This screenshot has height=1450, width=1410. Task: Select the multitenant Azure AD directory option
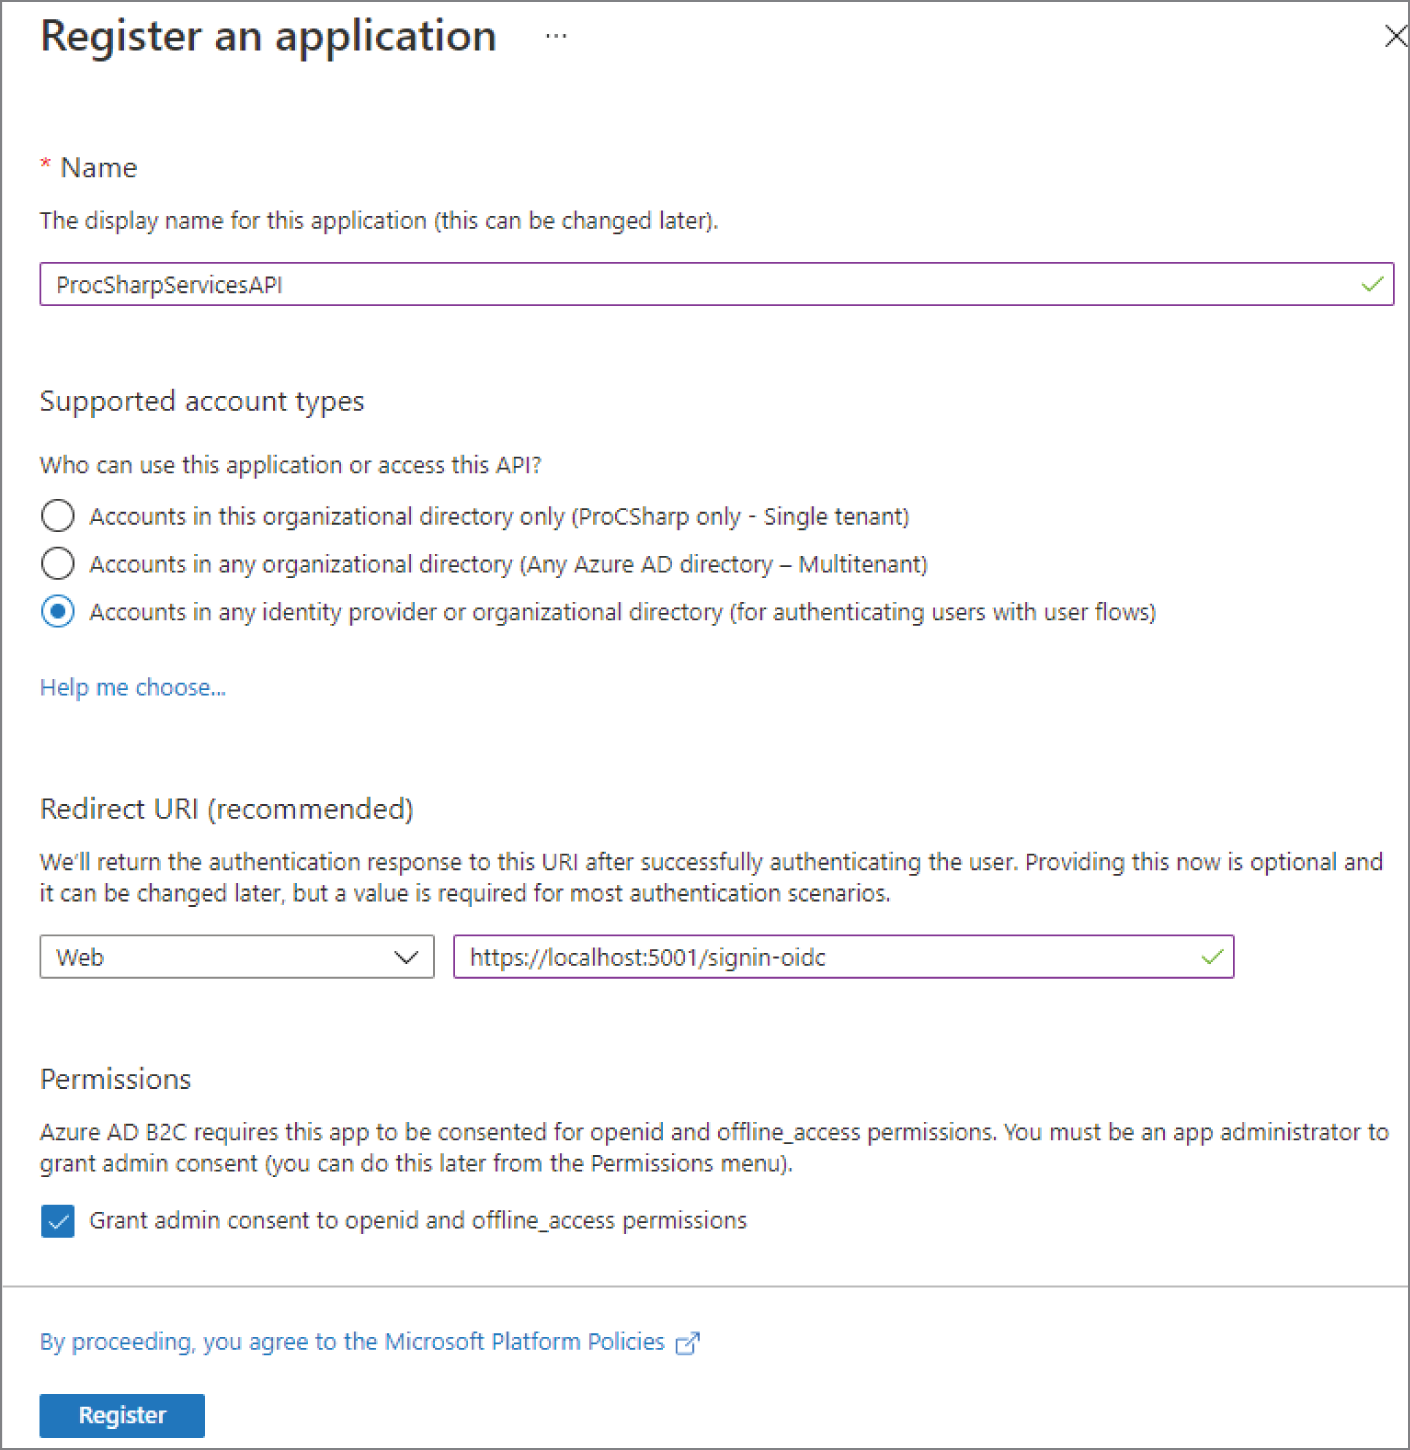coord(58,564)
